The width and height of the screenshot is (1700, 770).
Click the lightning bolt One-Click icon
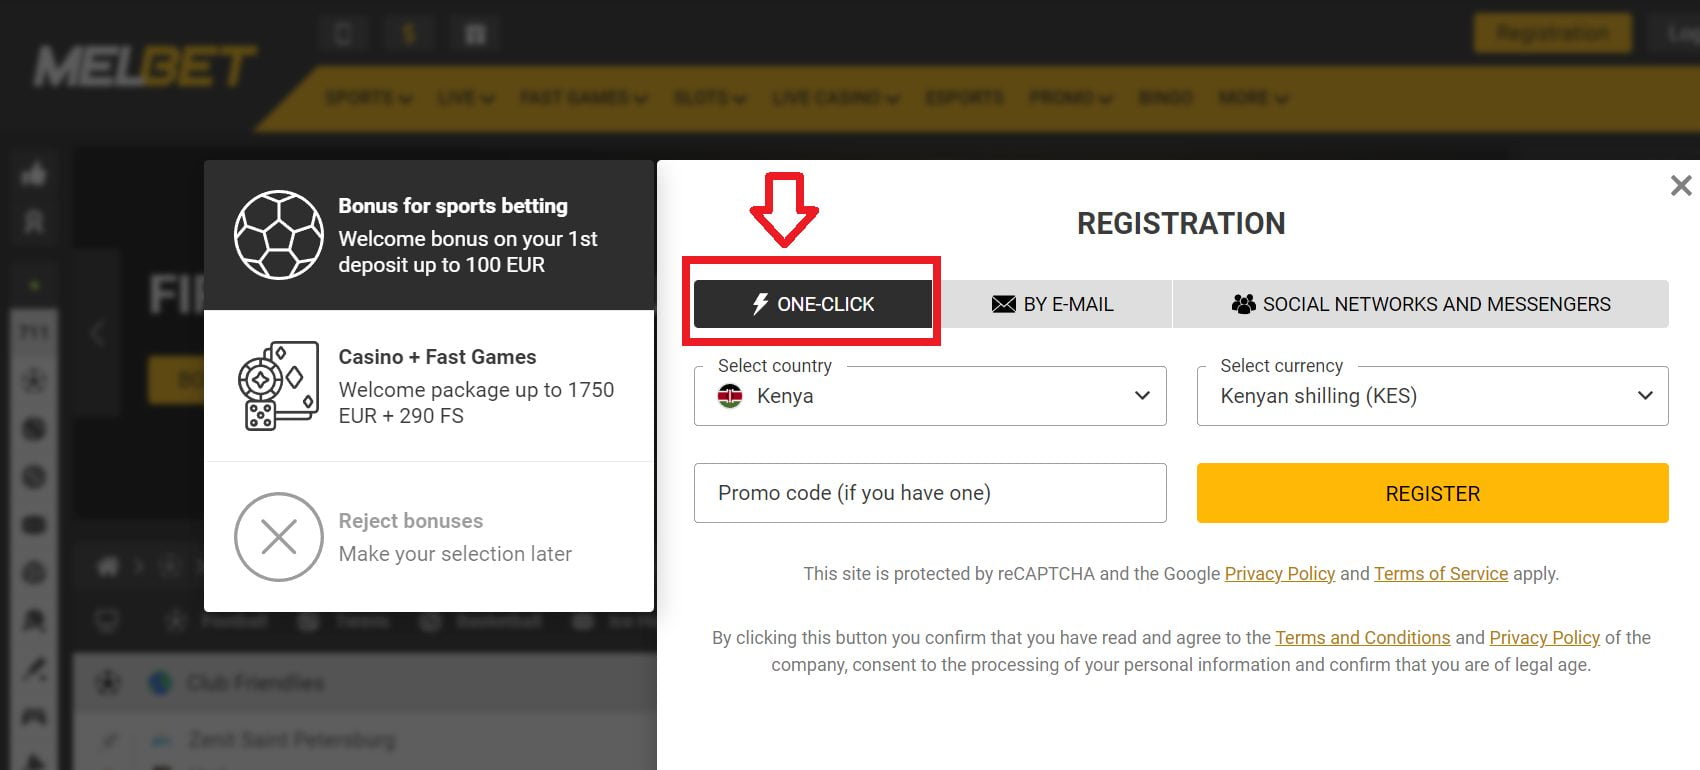tap(760, 304)
